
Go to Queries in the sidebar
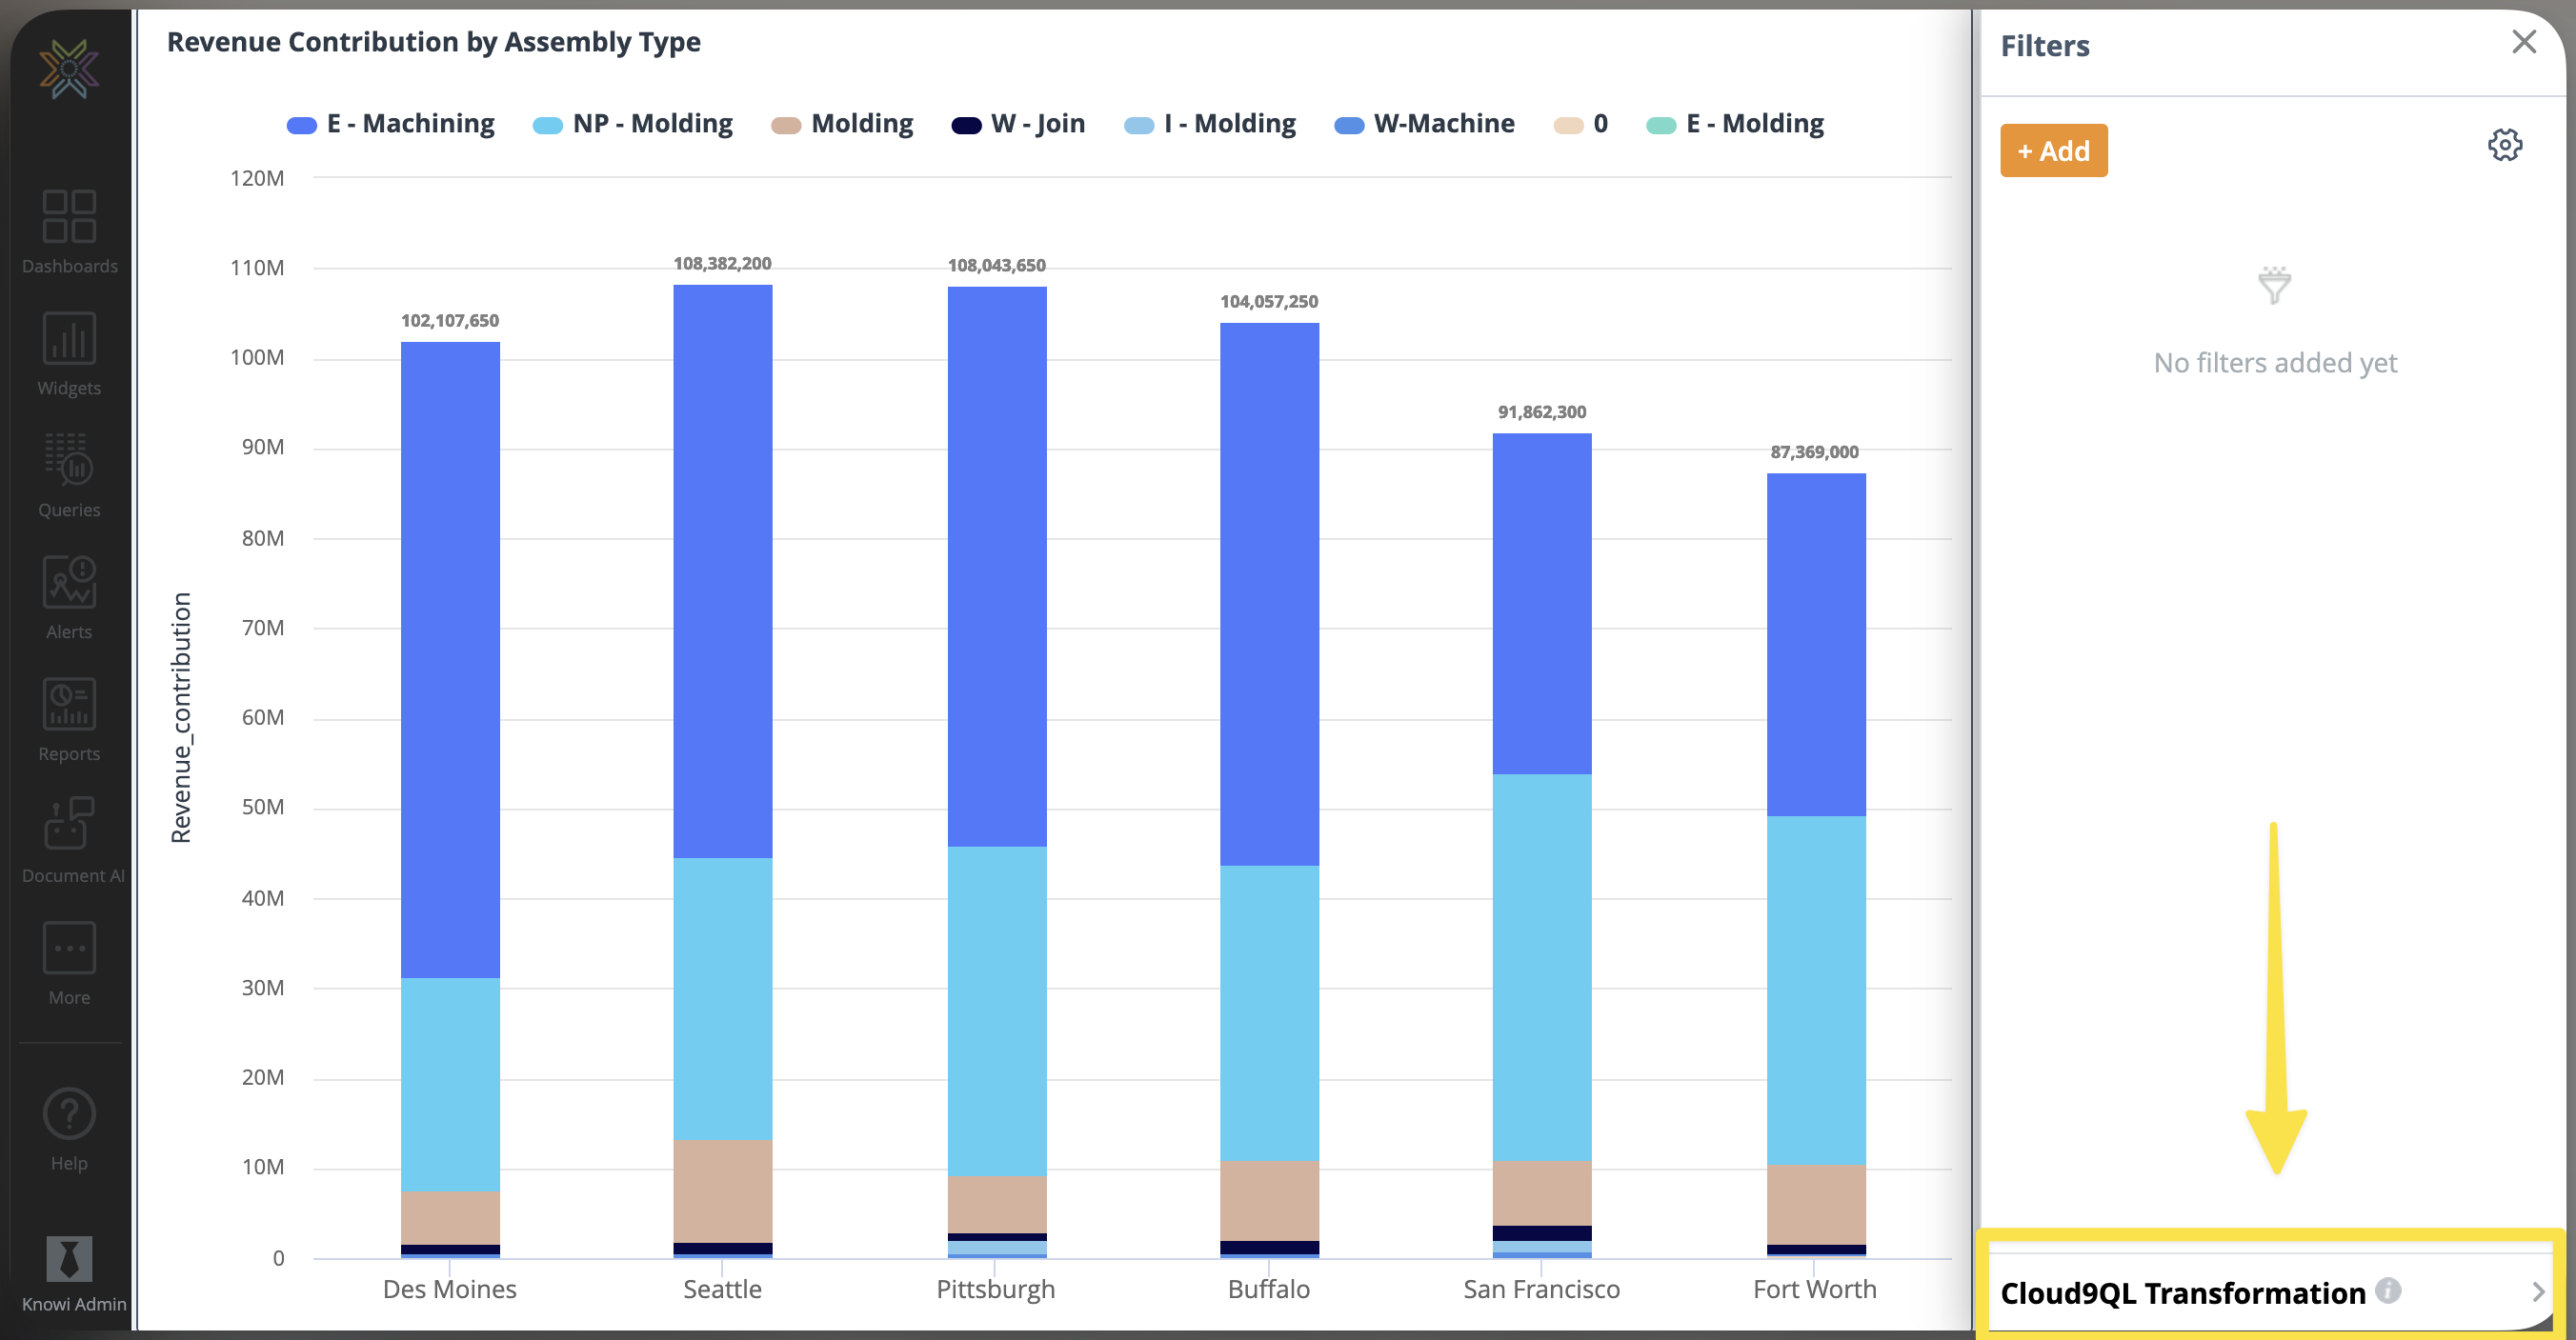(x=69, y=475)
